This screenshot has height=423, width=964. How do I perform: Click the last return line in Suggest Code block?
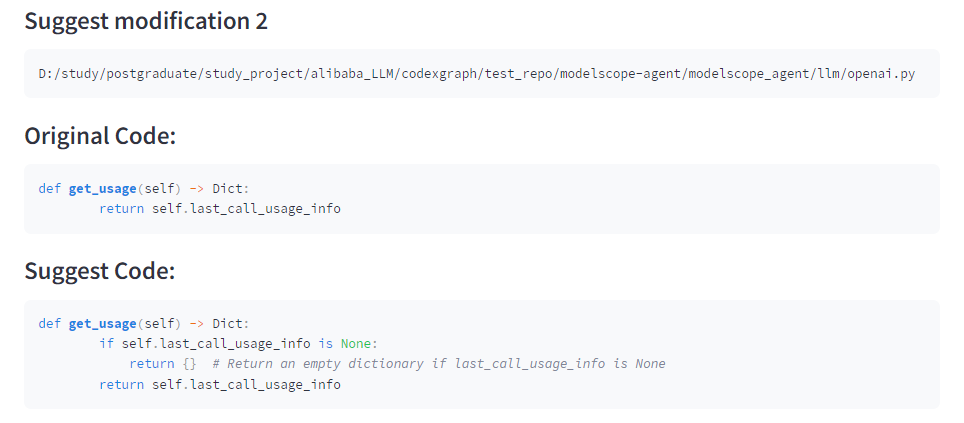click(x=220, y=384)
